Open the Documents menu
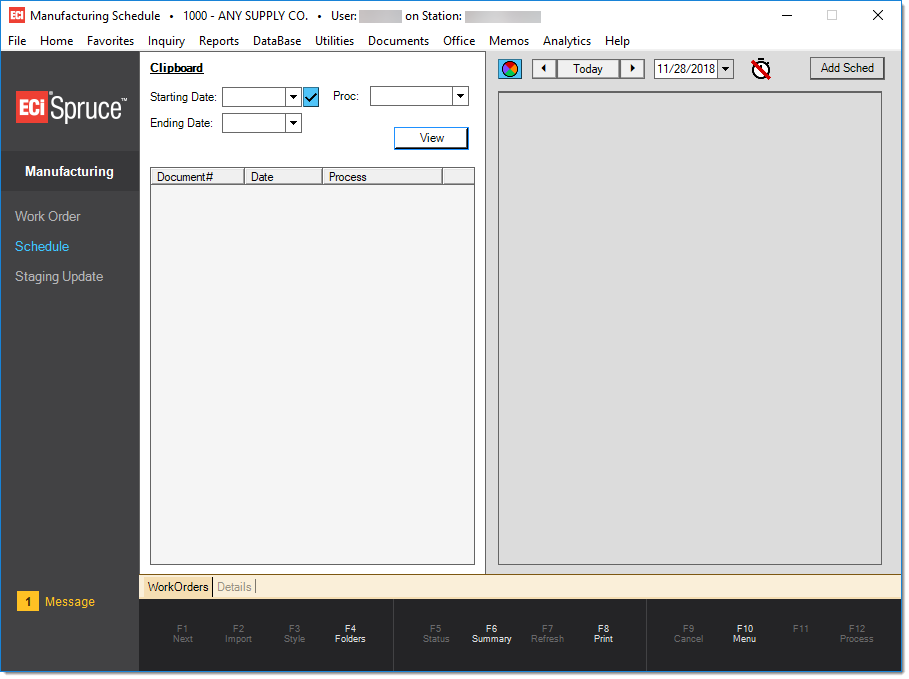The height and width of the screenshot is (679, 909). coord(398,41)
